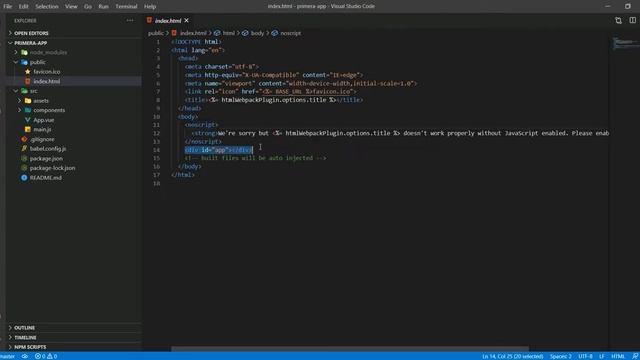Click line number 18 in gutter

157,183
